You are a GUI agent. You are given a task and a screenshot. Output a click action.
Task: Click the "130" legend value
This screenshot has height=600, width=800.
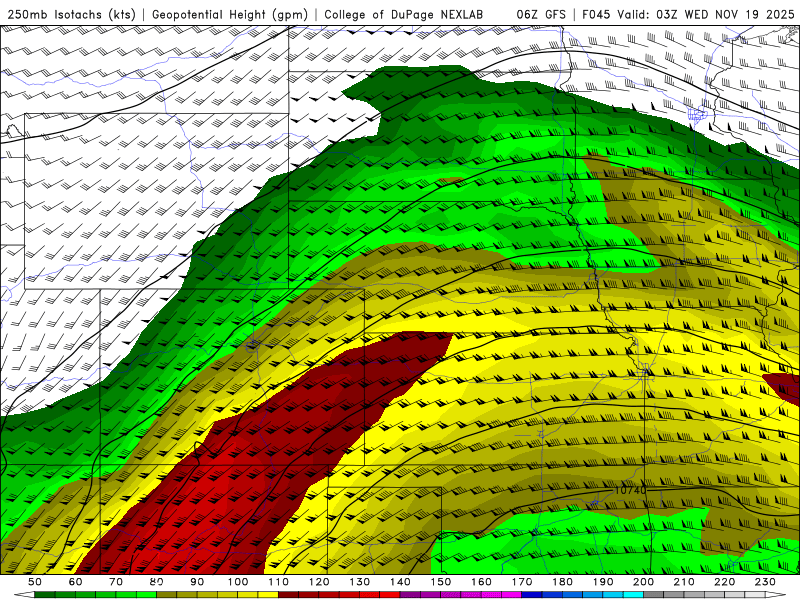(360, 582)
